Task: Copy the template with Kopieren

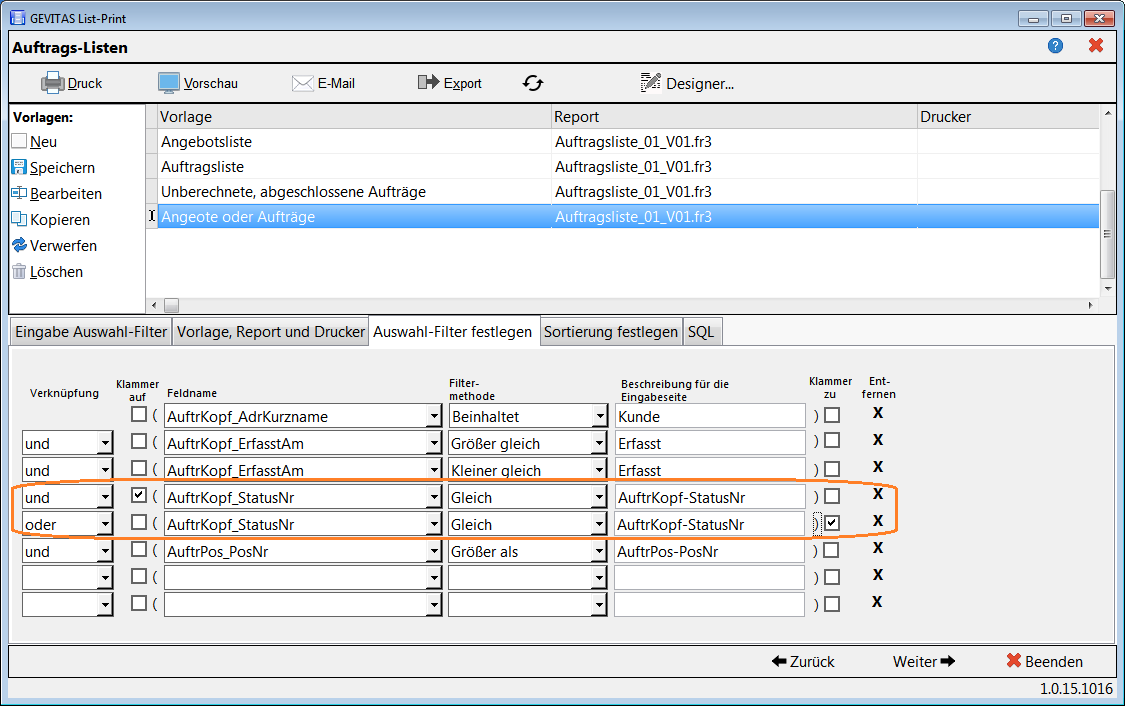Action: (x=51, y=220)
